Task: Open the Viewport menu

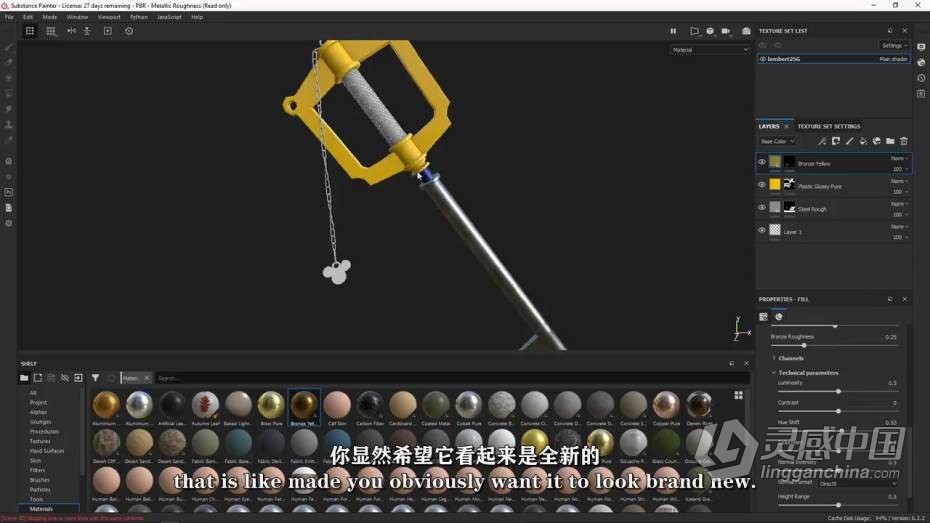Action: click(109, 17)
